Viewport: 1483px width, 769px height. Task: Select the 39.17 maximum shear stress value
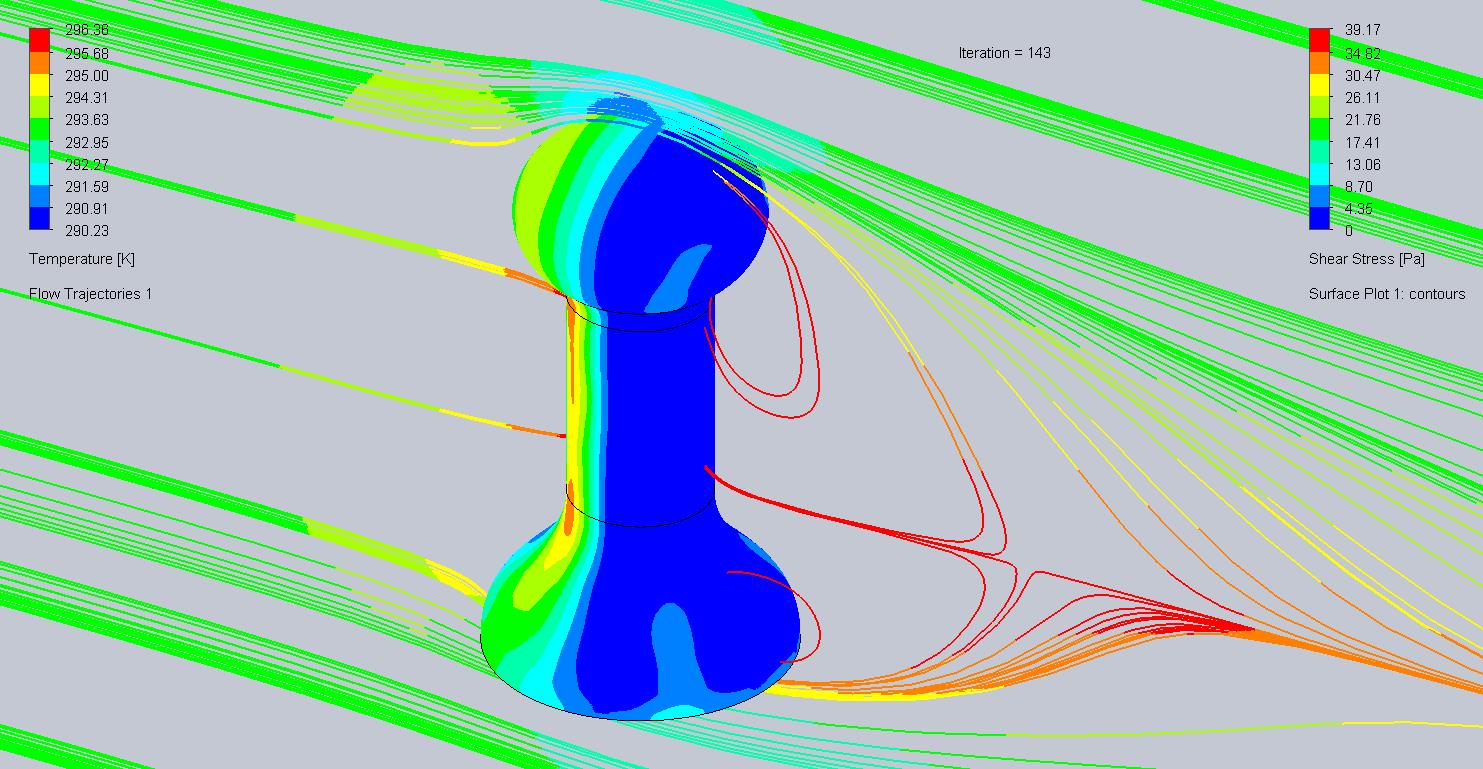1362,31
